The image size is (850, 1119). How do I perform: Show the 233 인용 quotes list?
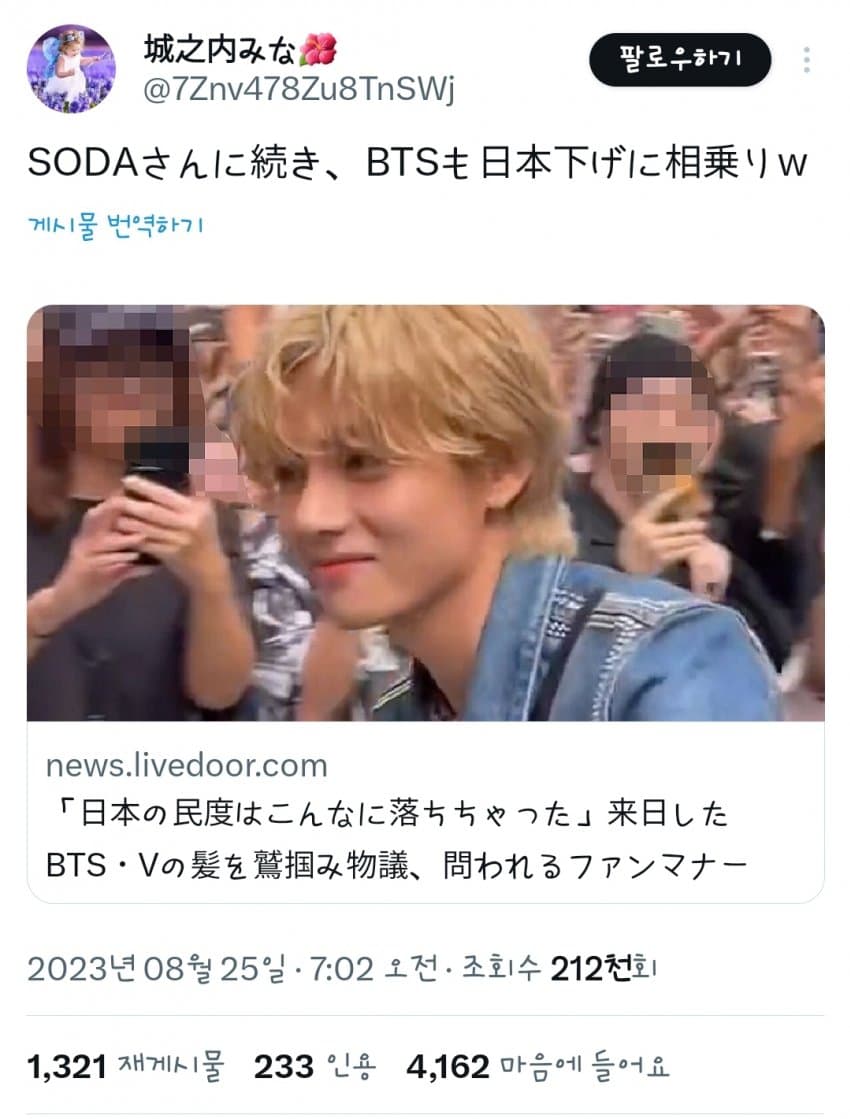point(315,1066)
